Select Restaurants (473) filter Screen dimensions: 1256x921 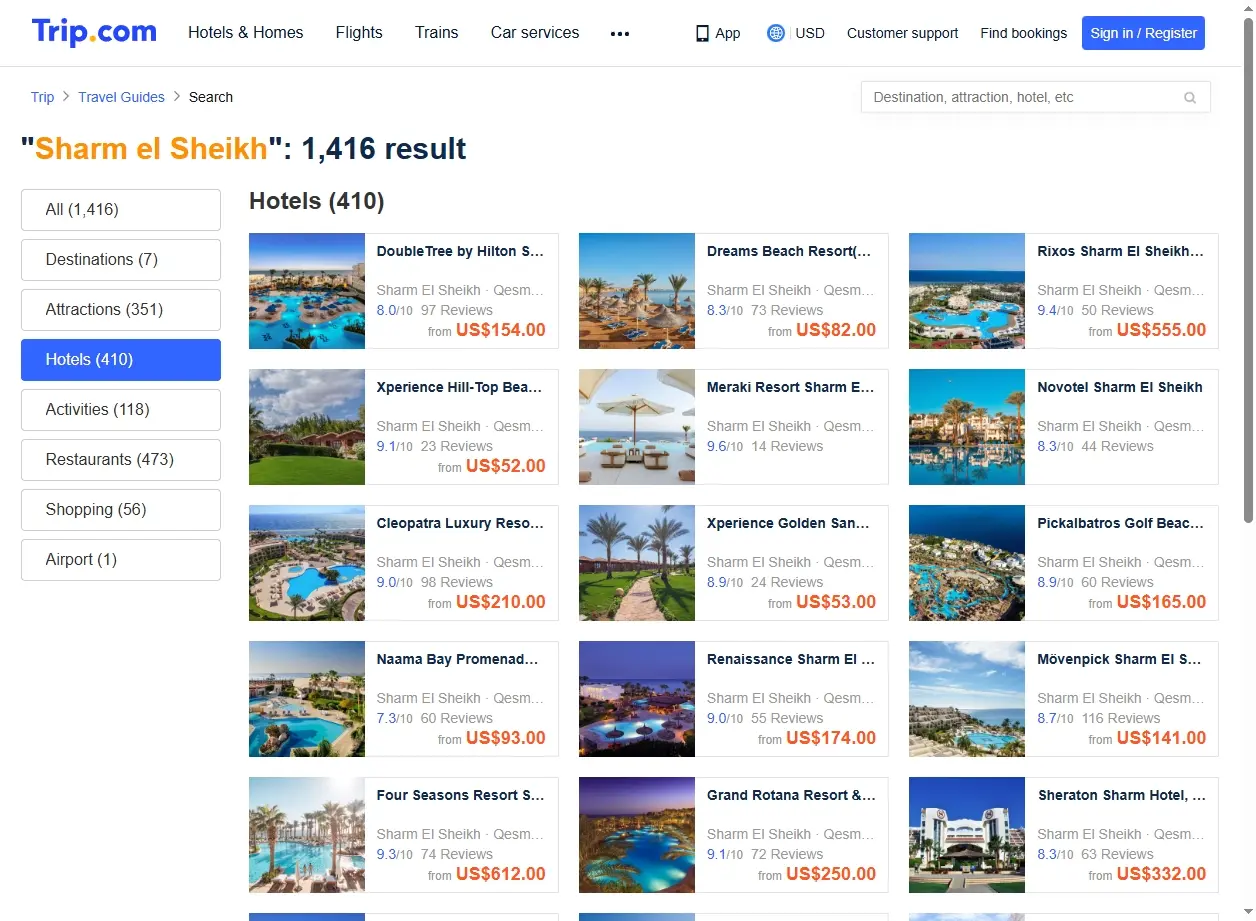click(x=121, y=460)
